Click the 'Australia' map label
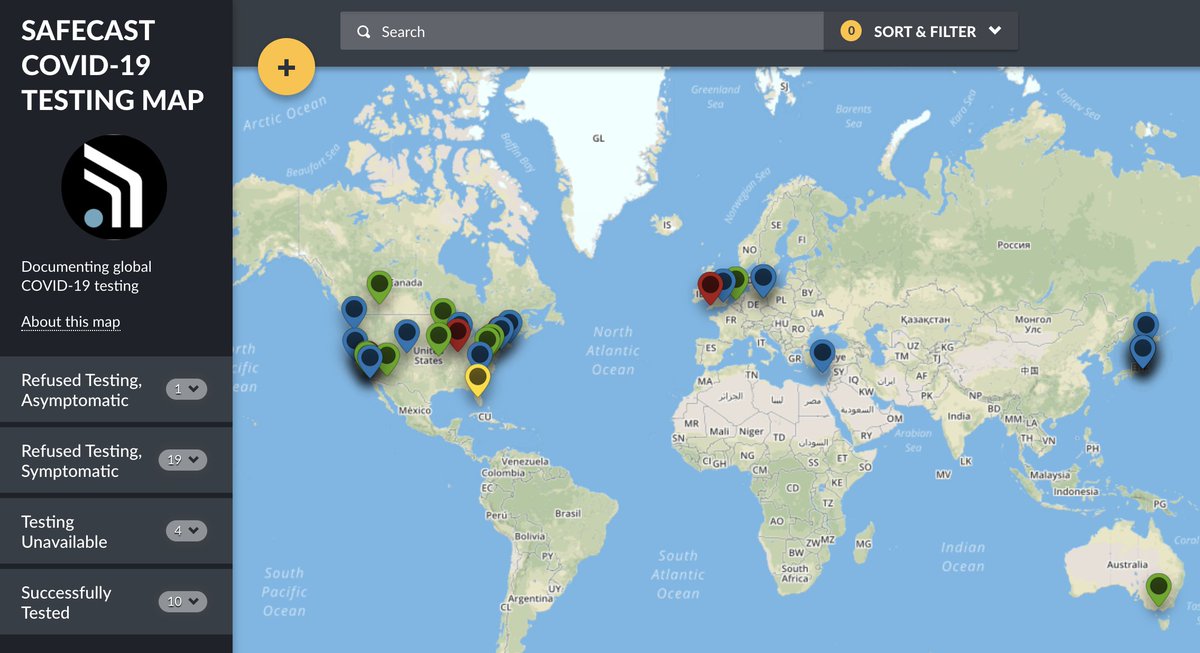 (x=1127, y=565)
